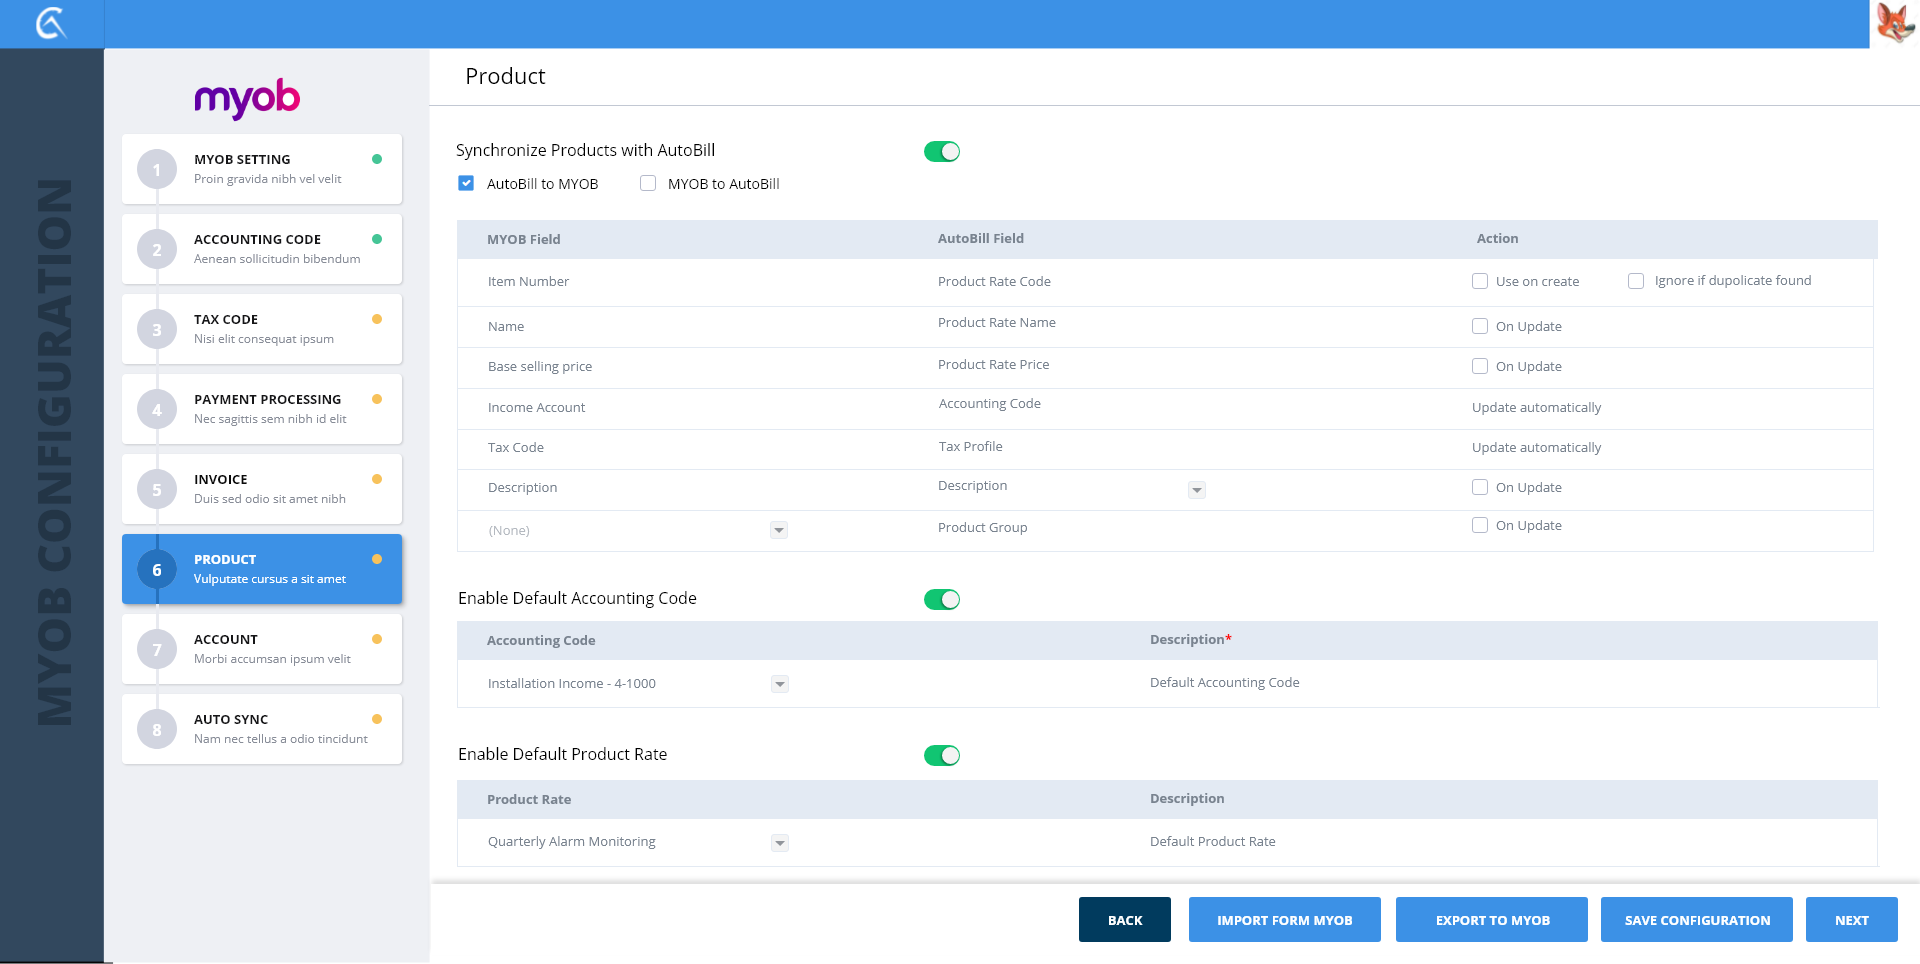The width and height of the screenshot is (1920, 964).
Task: Expand the Description AutoBill field dropdown
Action: [x=1196, y=490]
